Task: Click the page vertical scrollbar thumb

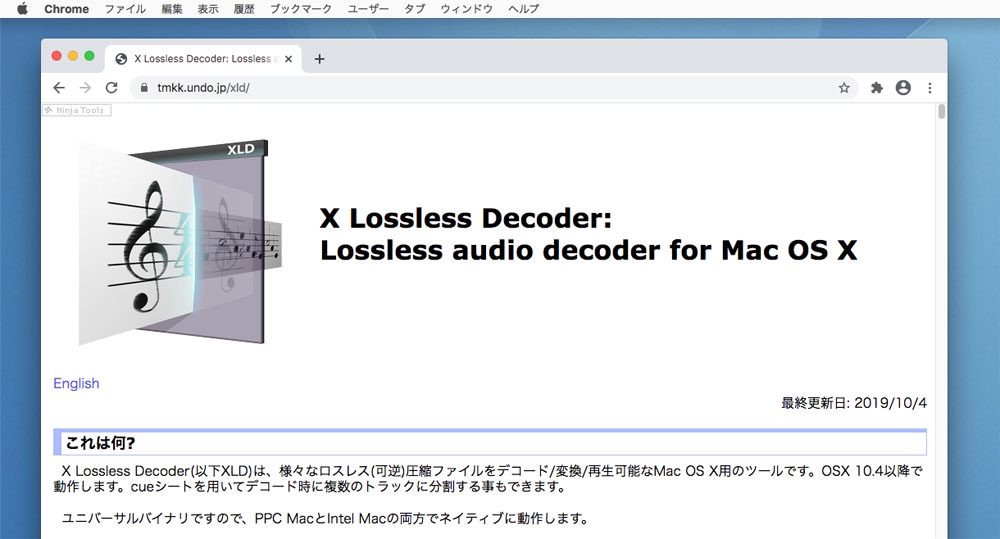Action: (941, 112)
